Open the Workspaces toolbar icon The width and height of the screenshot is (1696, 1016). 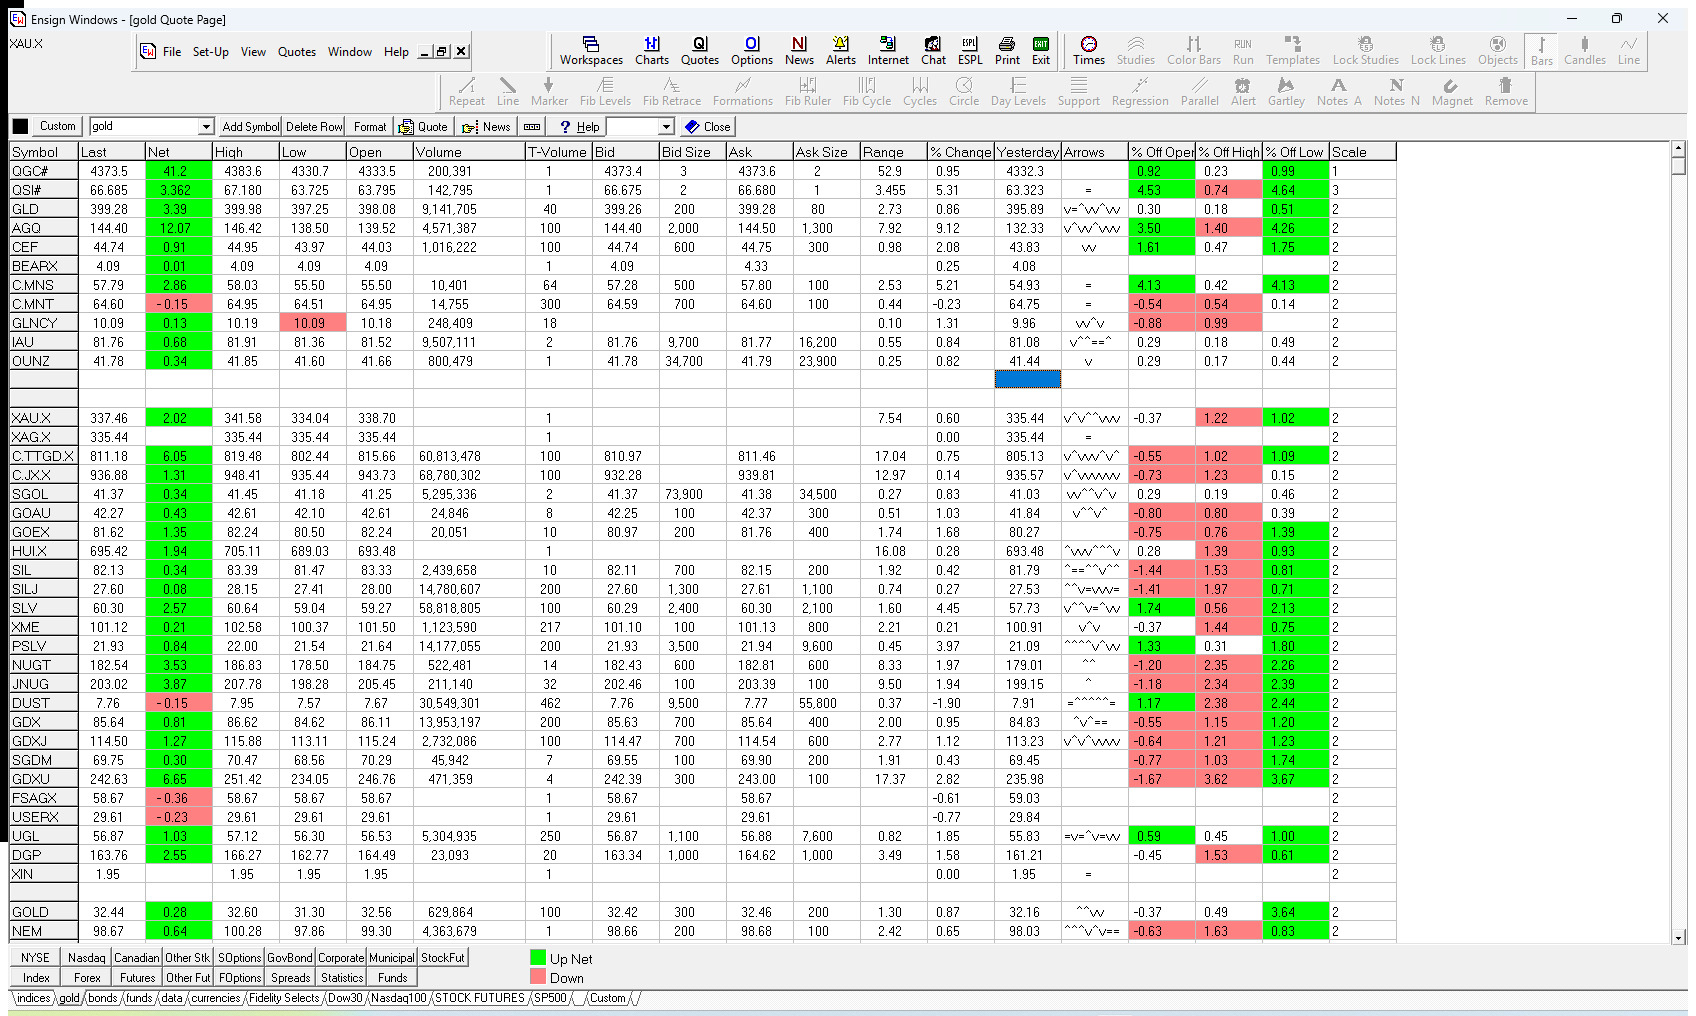click(591, 50)
